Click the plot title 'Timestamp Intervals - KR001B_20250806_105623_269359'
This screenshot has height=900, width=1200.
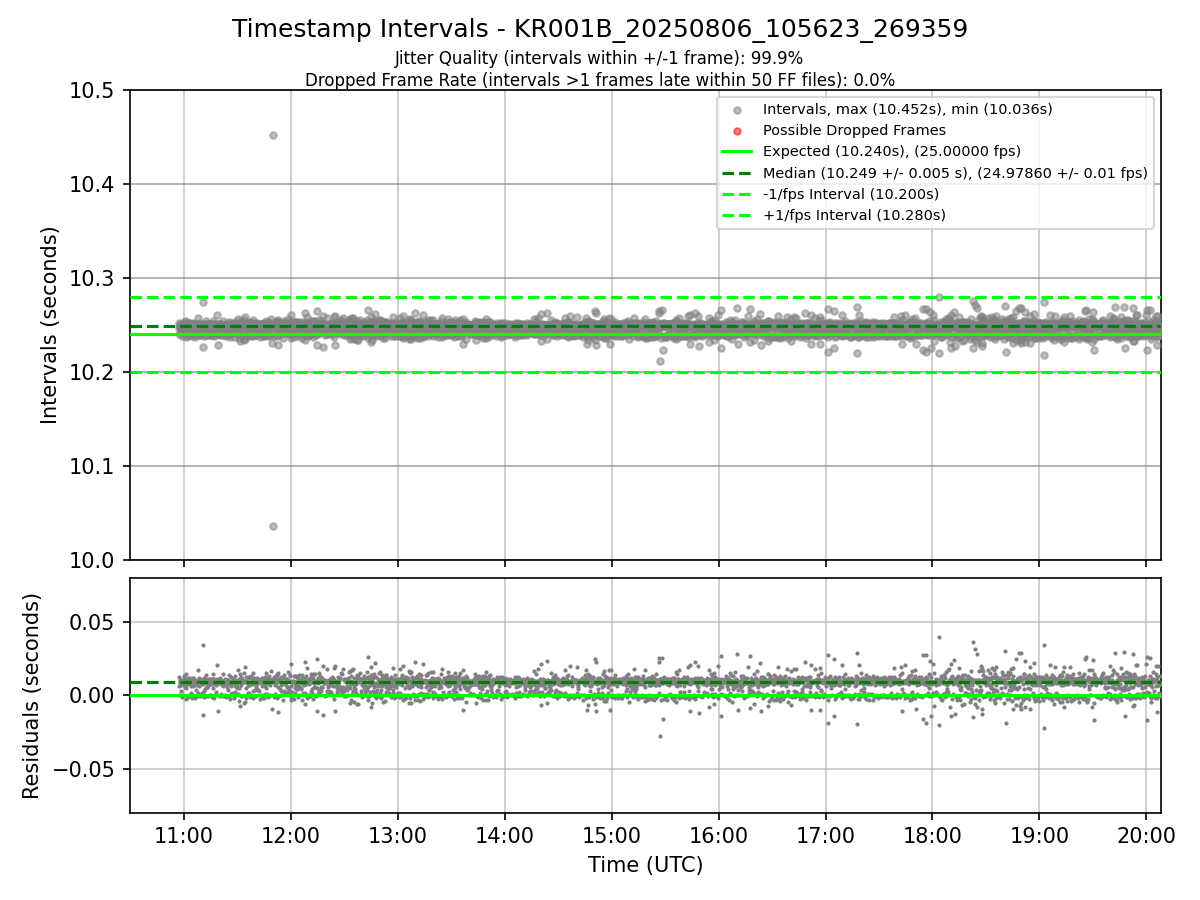(x=600, y=29)
